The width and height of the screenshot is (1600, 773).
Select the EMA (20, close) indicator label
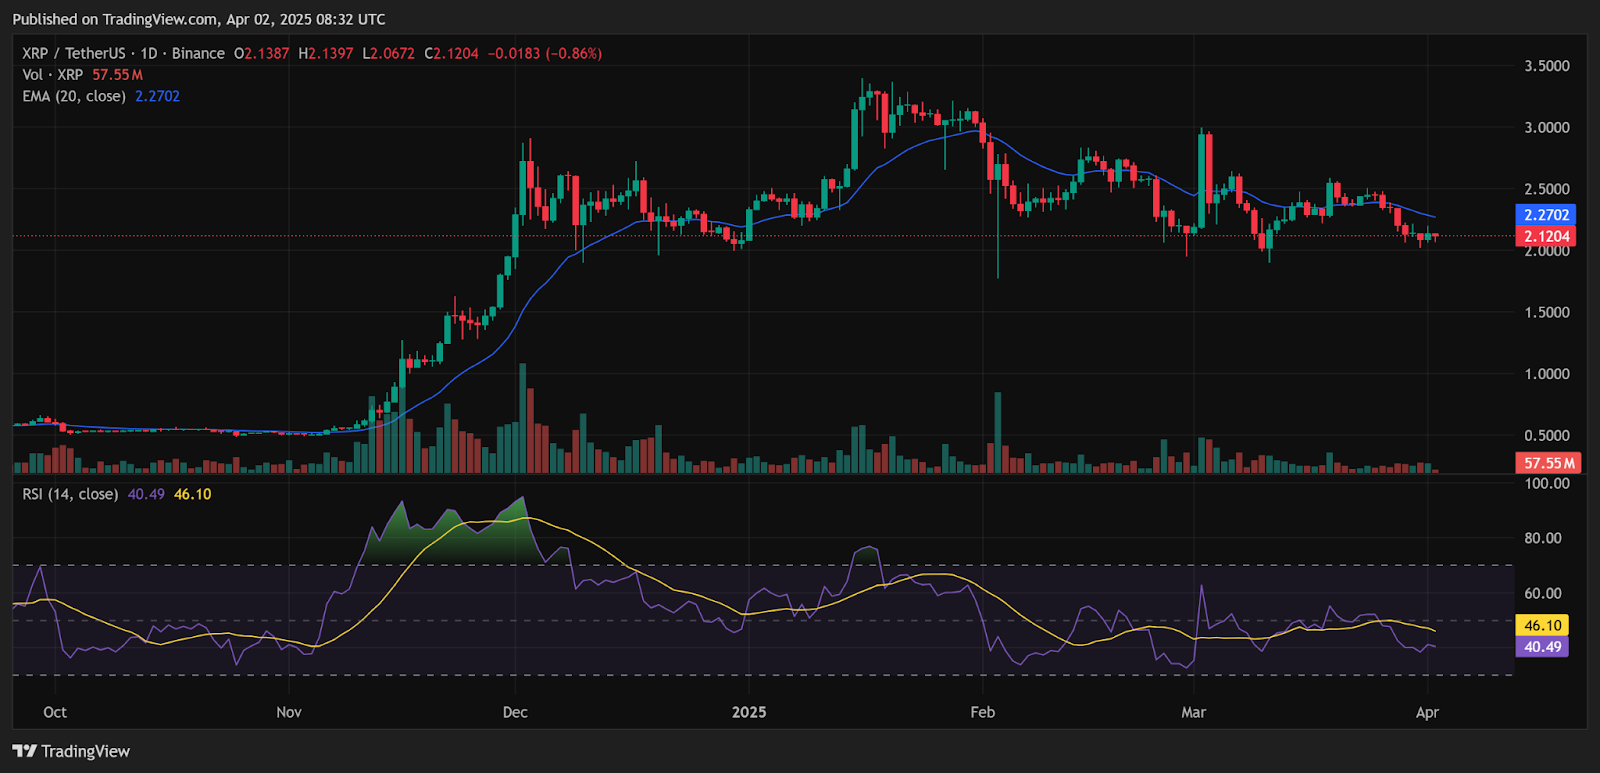click(74, 96)
